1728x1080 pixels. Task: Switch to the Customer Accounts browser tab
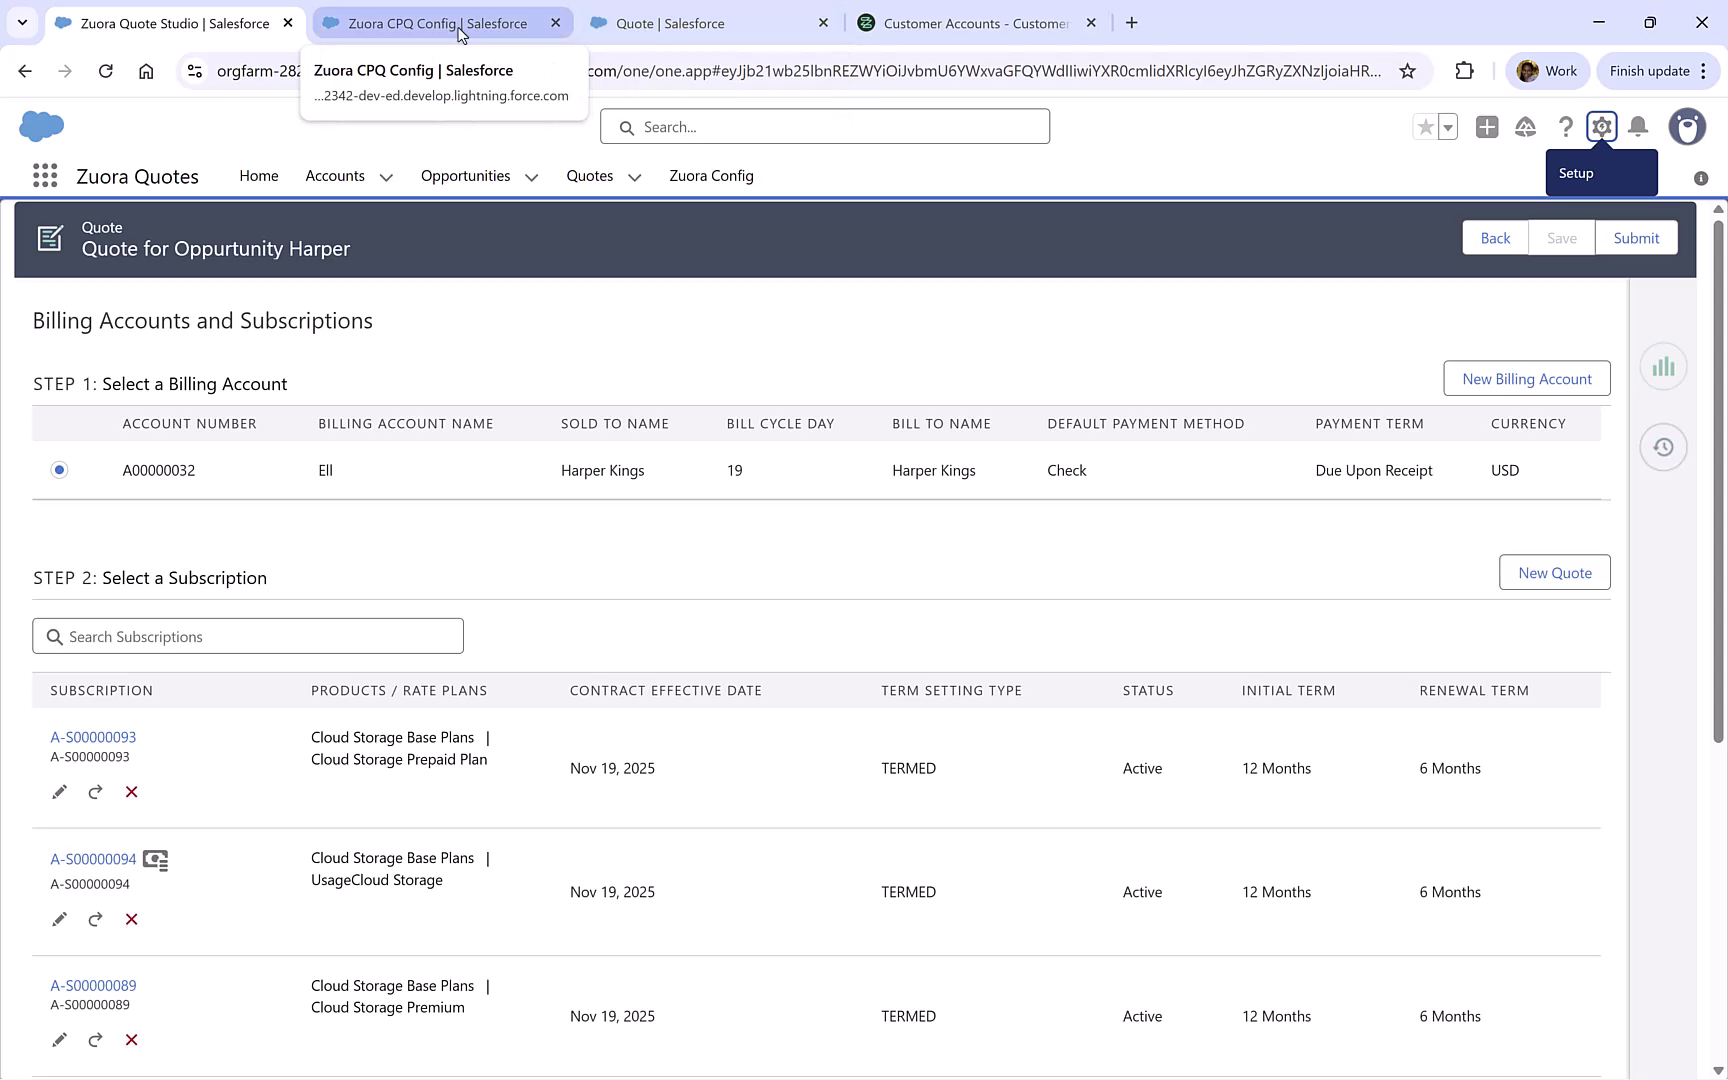(975, 23)
